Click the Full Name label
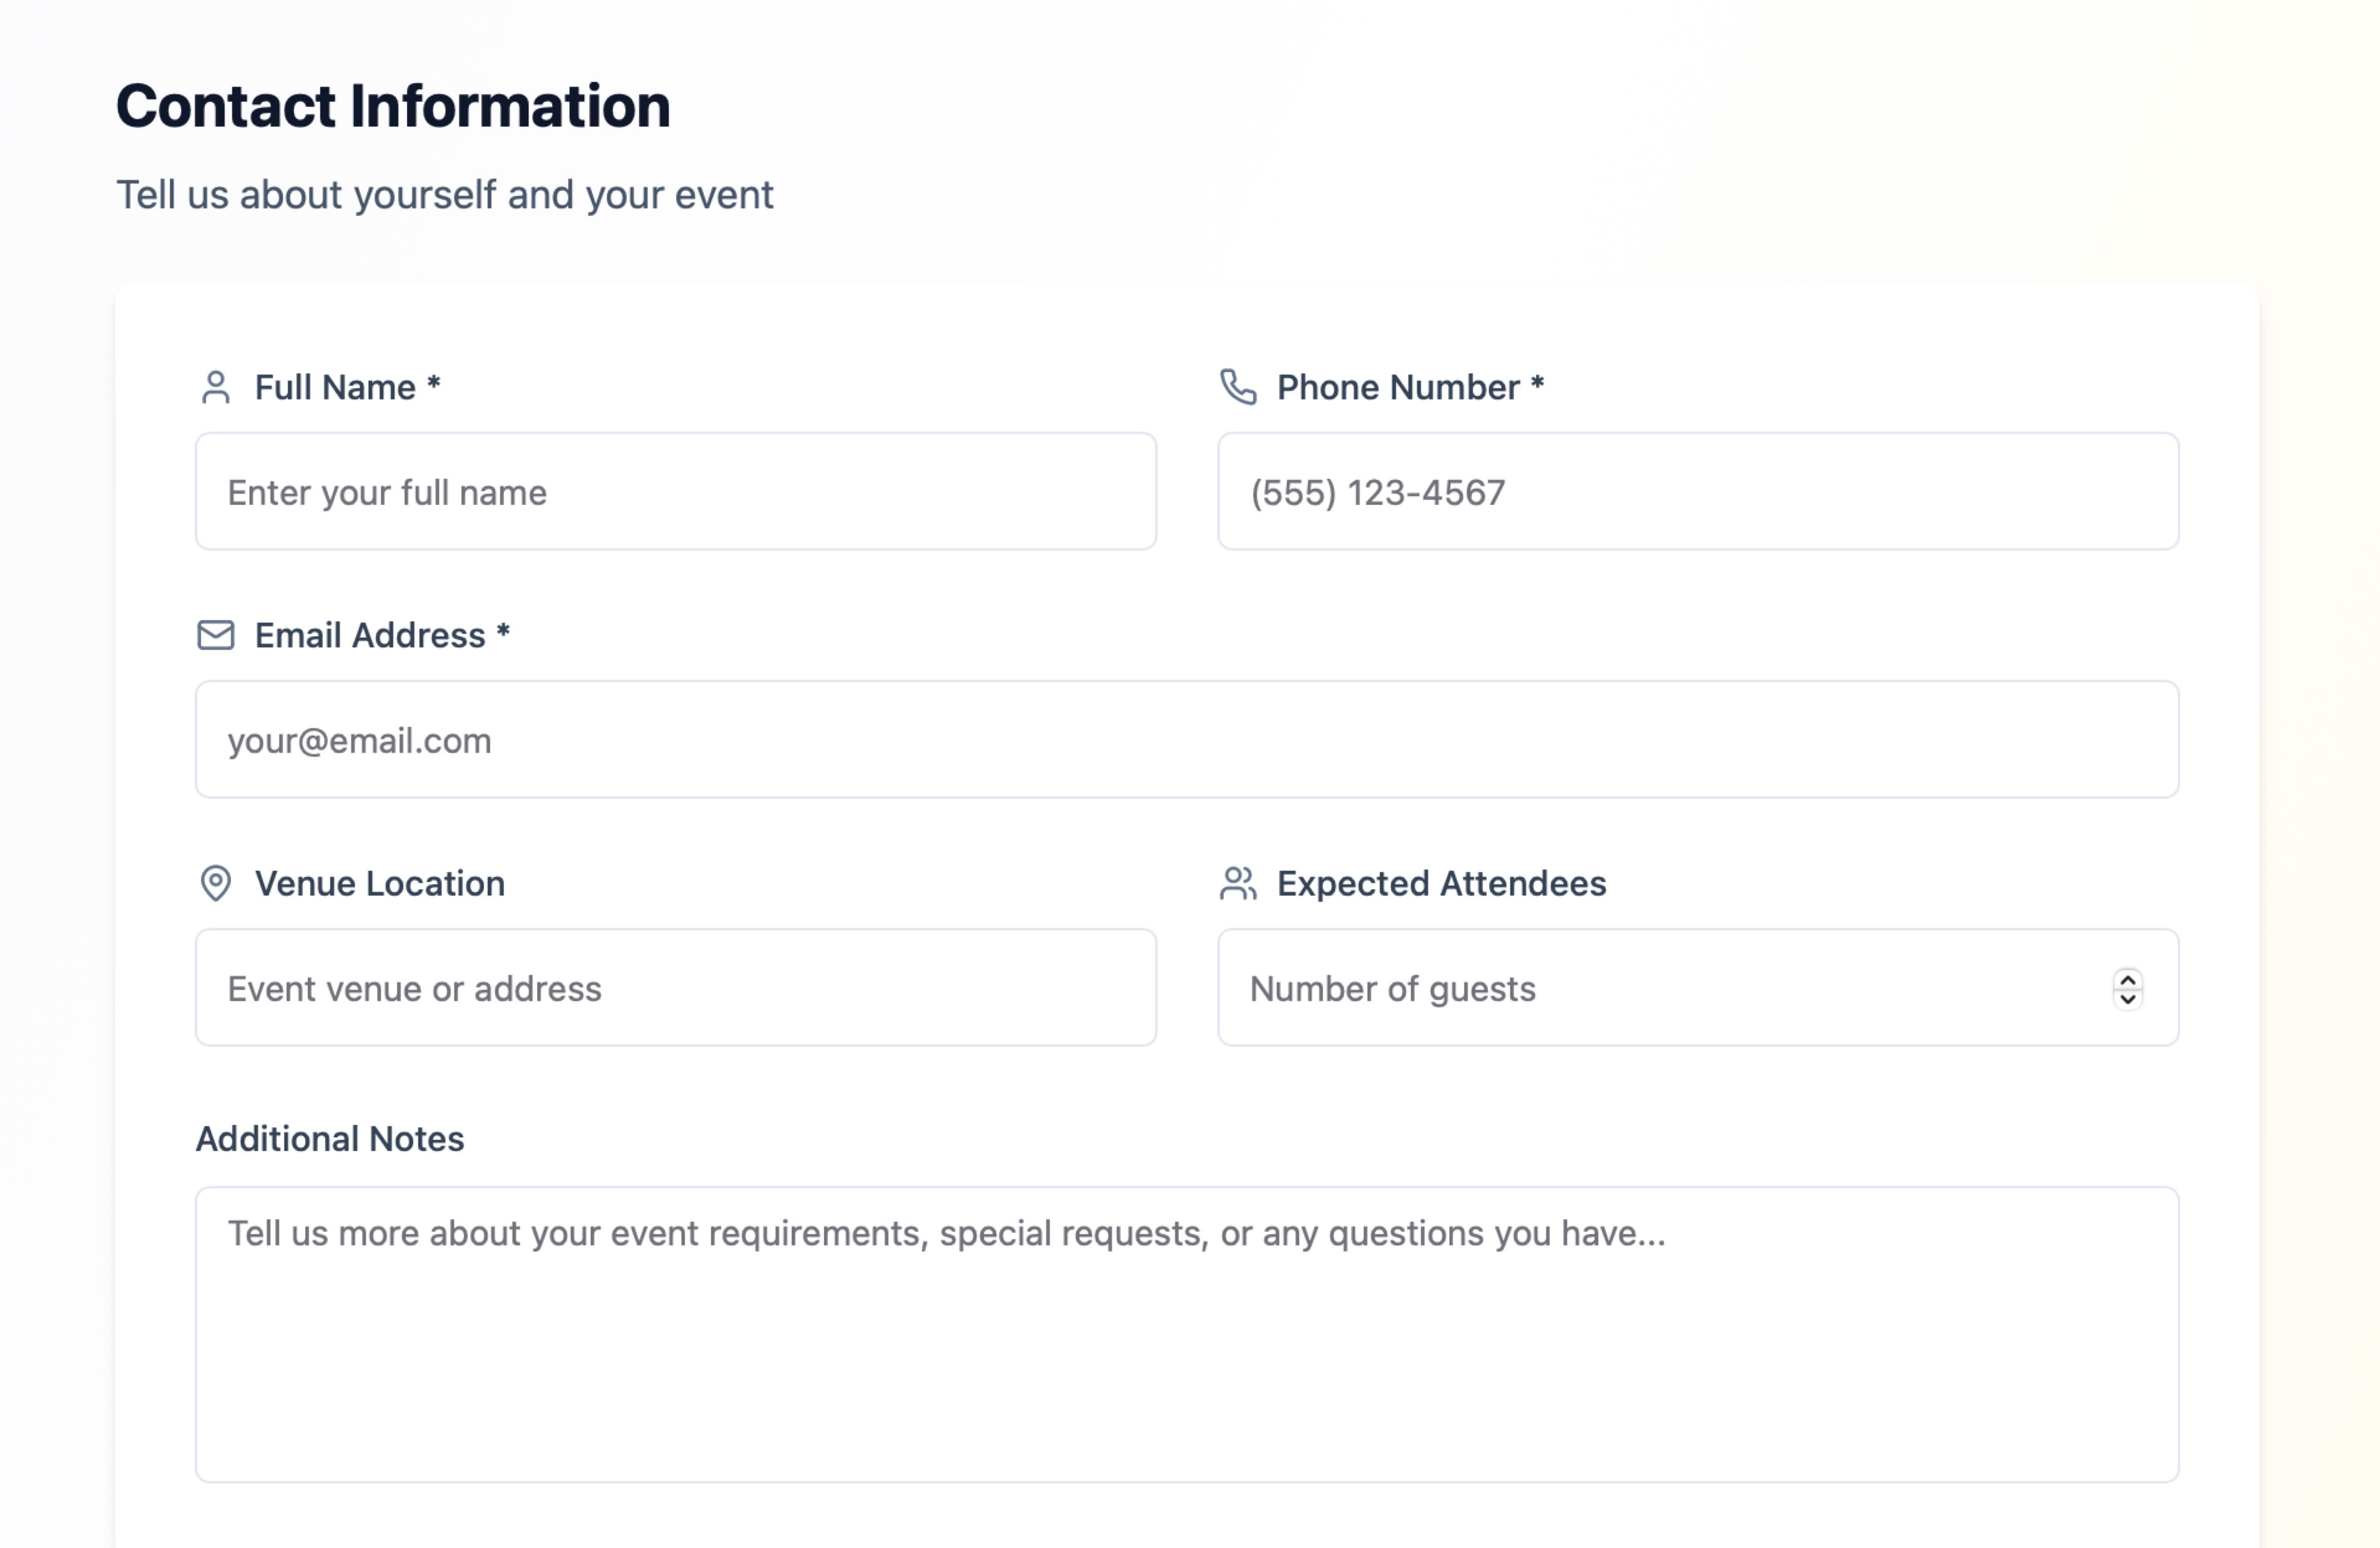This screenshot has height=1548, width=2380. [x=347, y=387]
